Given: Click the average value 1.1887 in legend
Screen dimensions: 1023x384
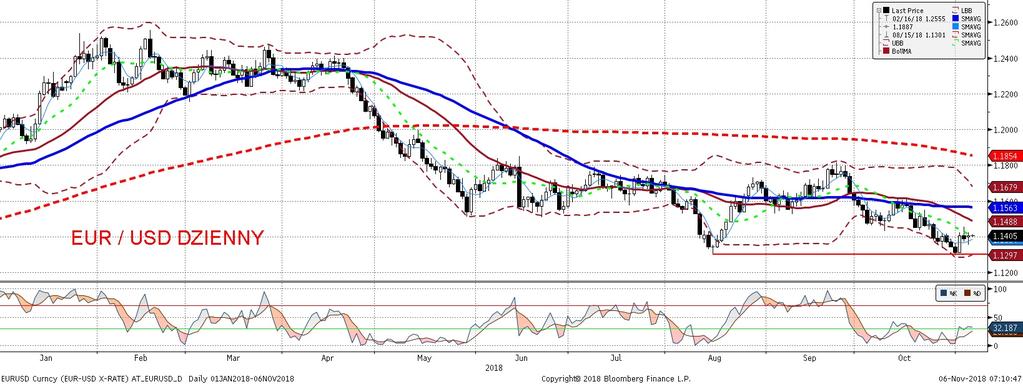Looking at the screenshot, I should 903,27.
